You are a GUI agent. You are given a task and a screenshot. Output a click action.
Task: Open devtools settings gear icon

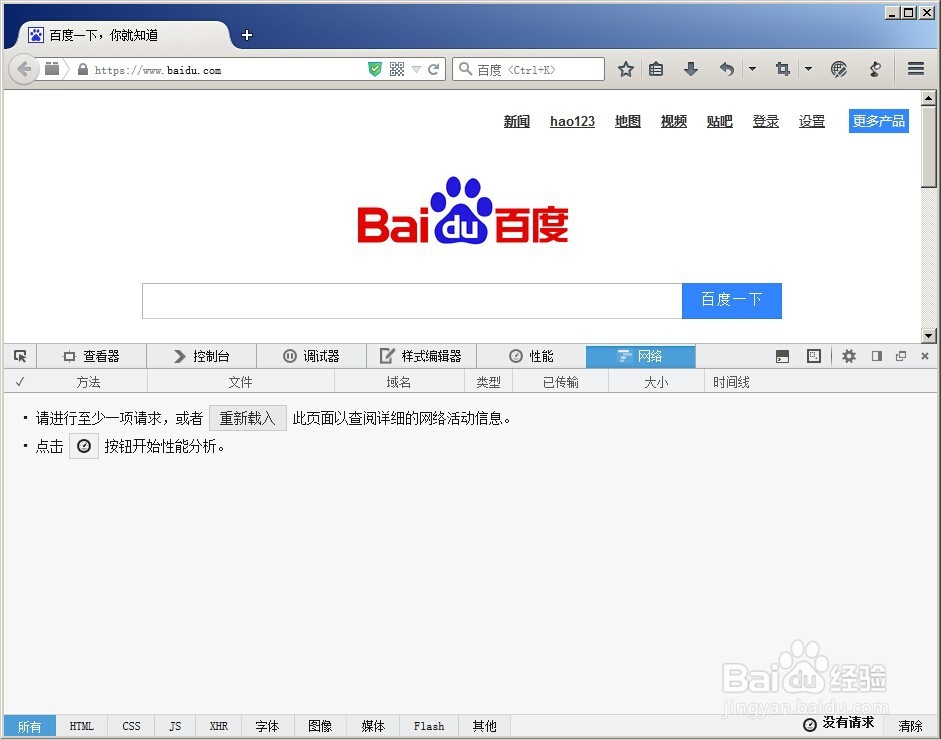coord(849,356)
